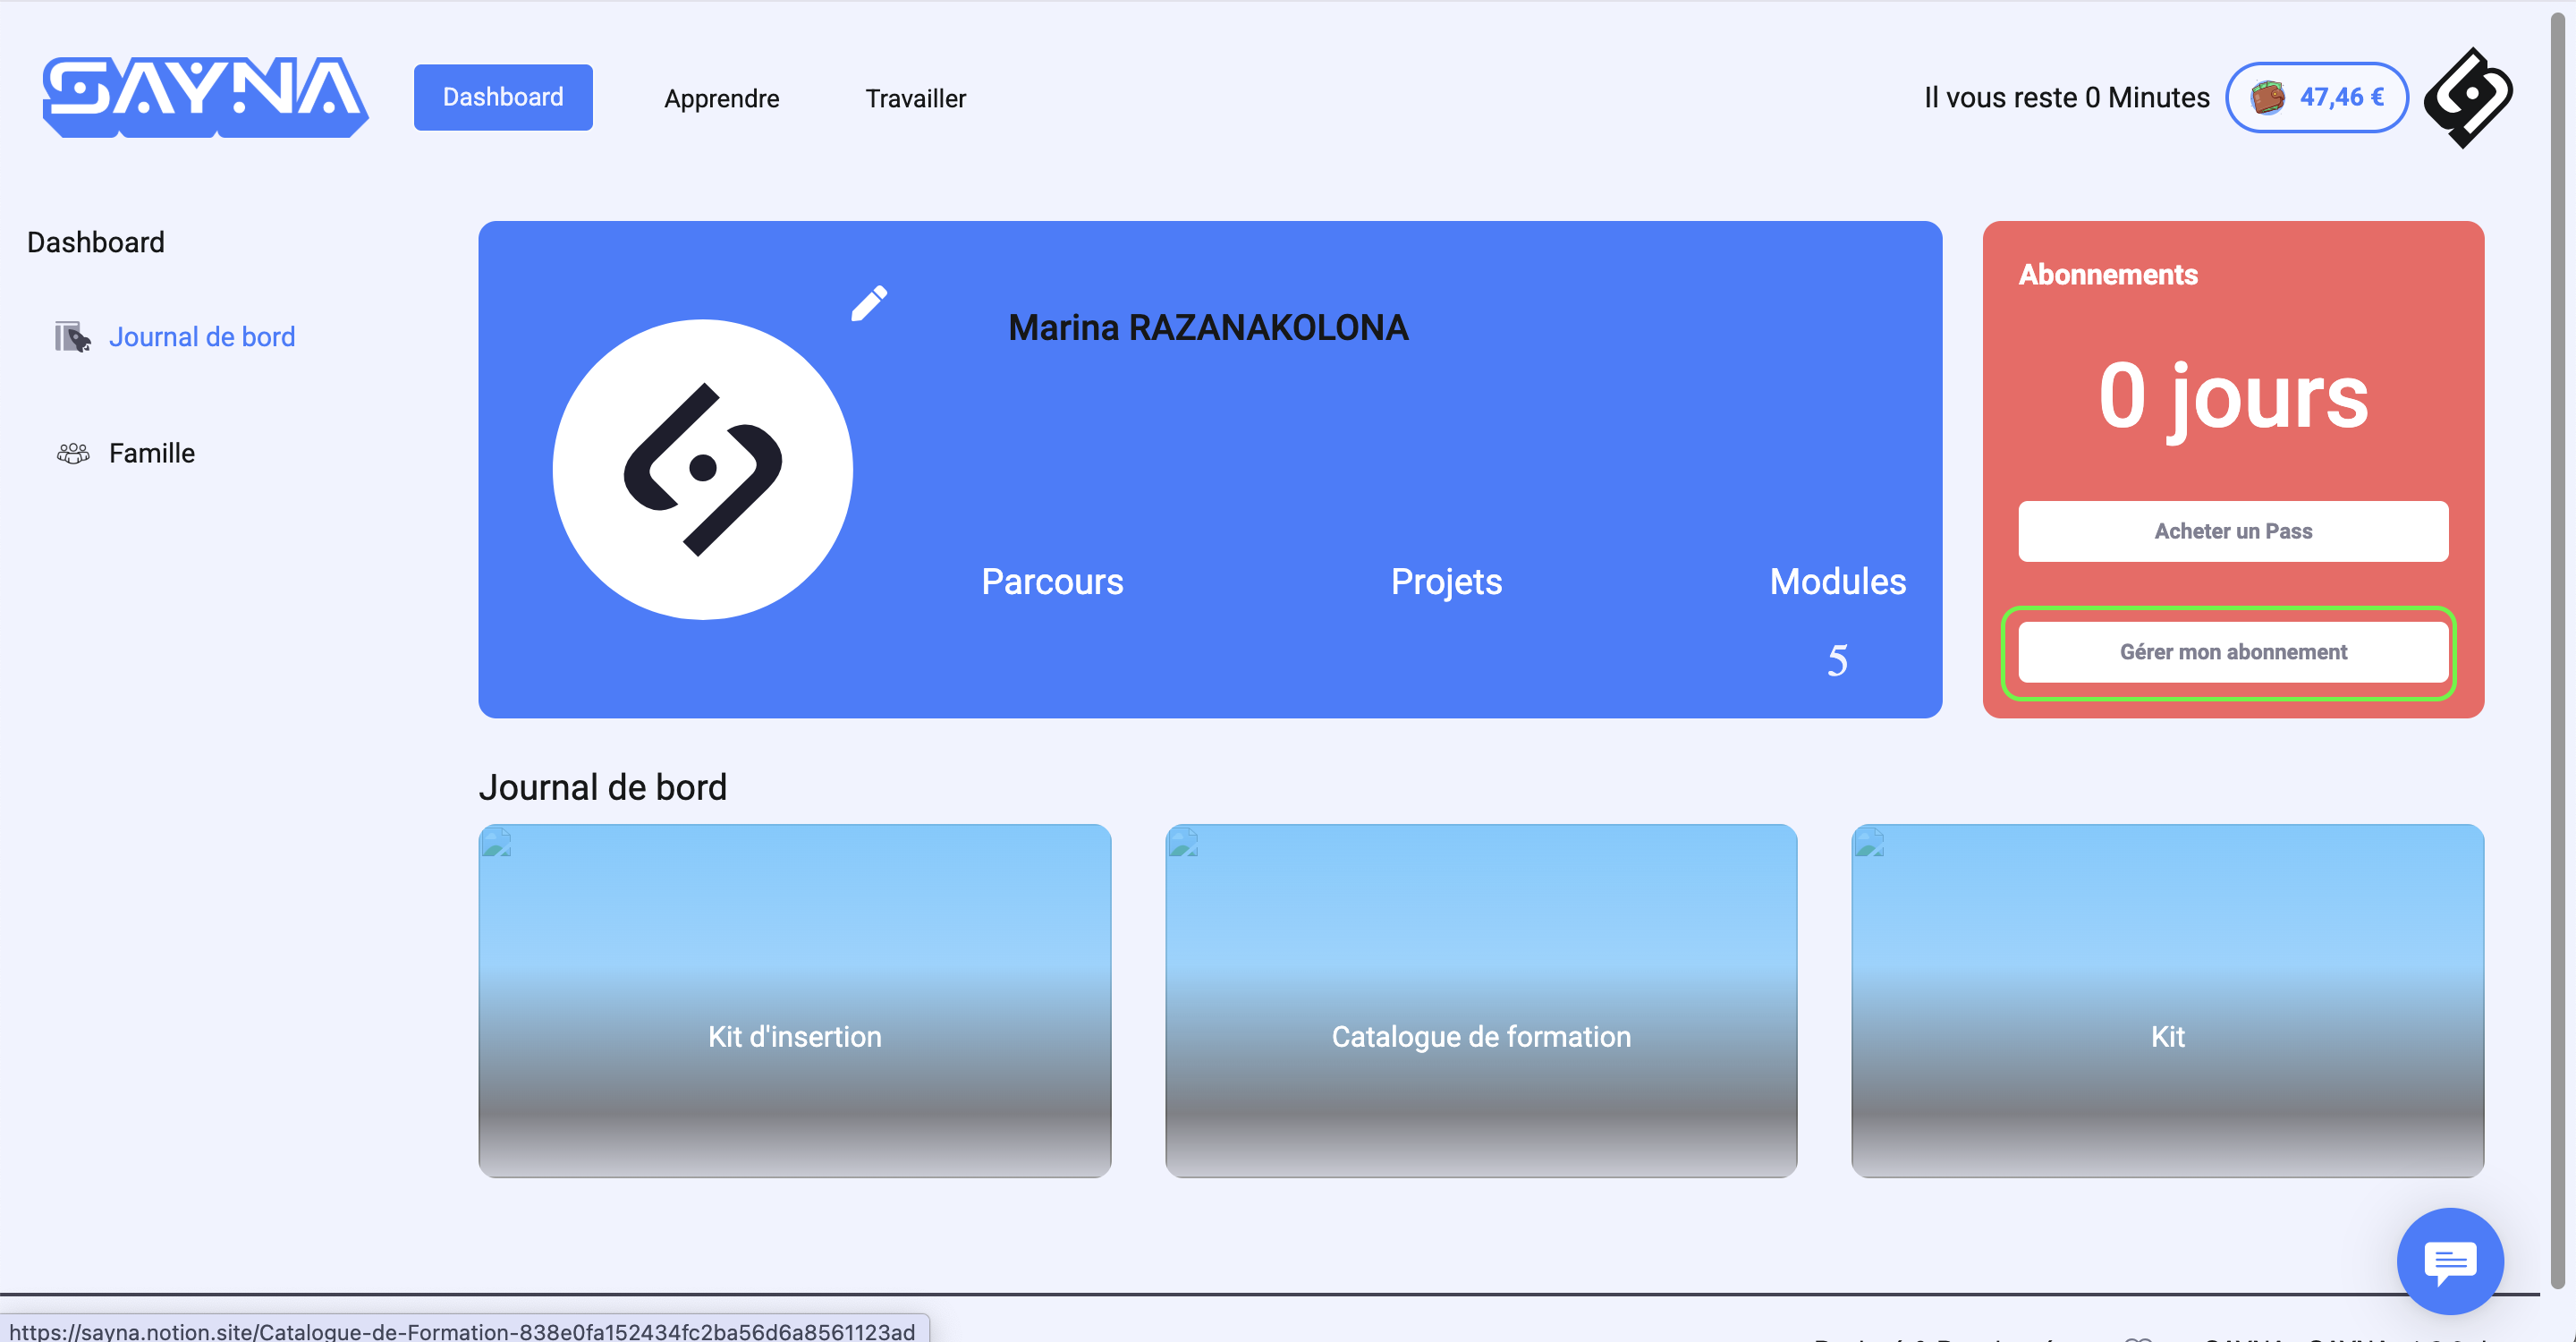Select Journal de bord sidebar link
2576x1342 pixels.
[x=202, y=337]
